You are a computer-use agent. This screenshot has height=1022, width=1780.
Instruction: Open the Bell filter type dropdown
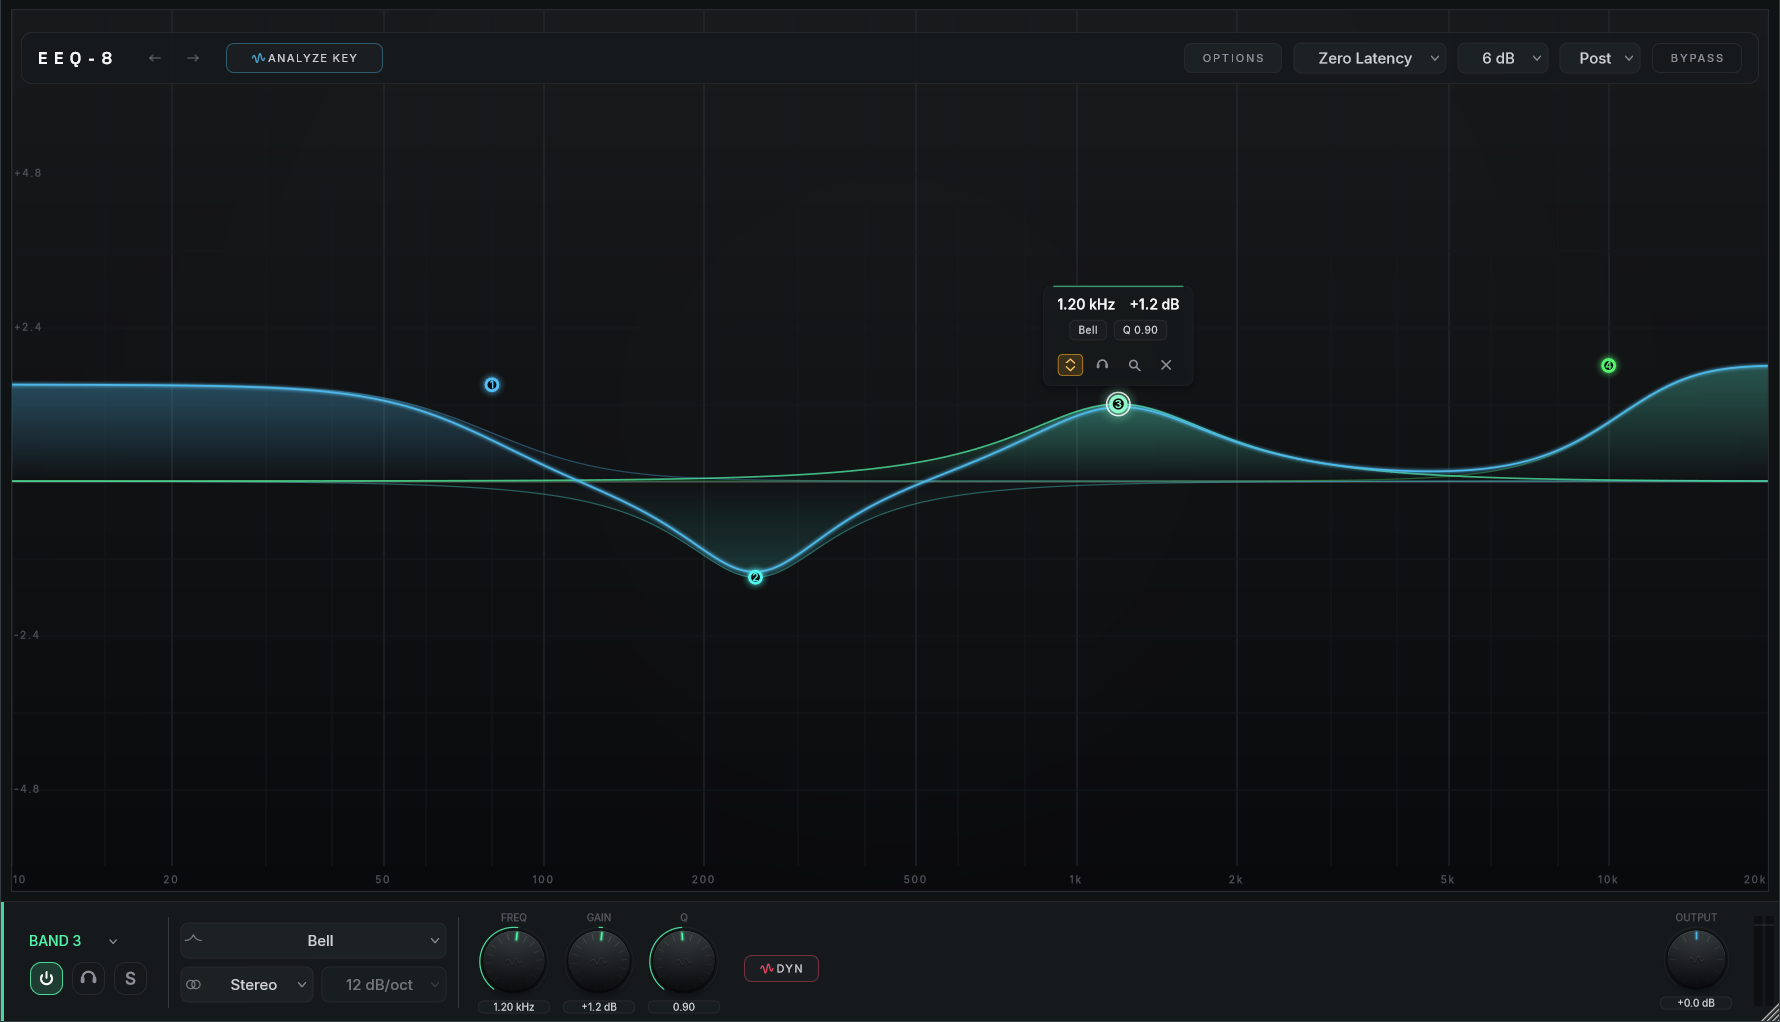tap(313, 940)
